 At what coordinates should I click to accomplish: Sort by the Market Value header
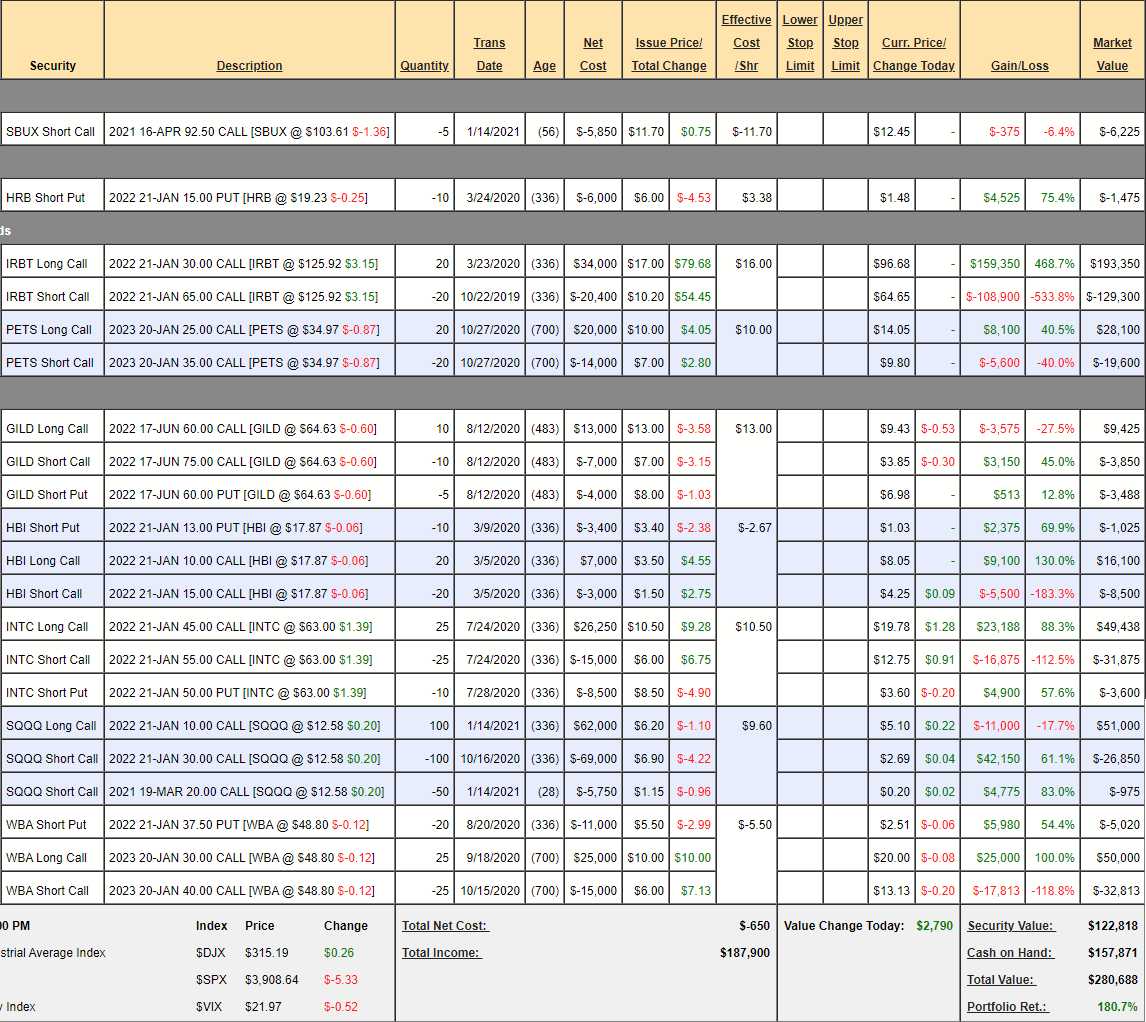[x=1112, y=54]
